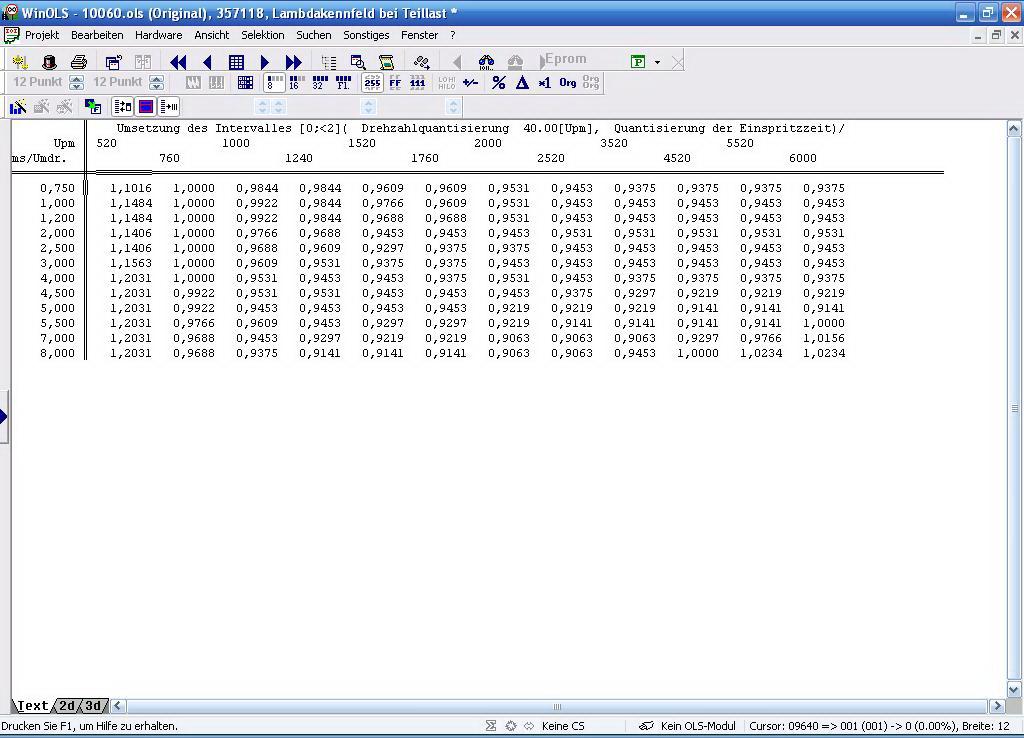The image size is (1024, 738).
Task: Click the horizontal scrollbar left arrow
Action: point(118,706)
